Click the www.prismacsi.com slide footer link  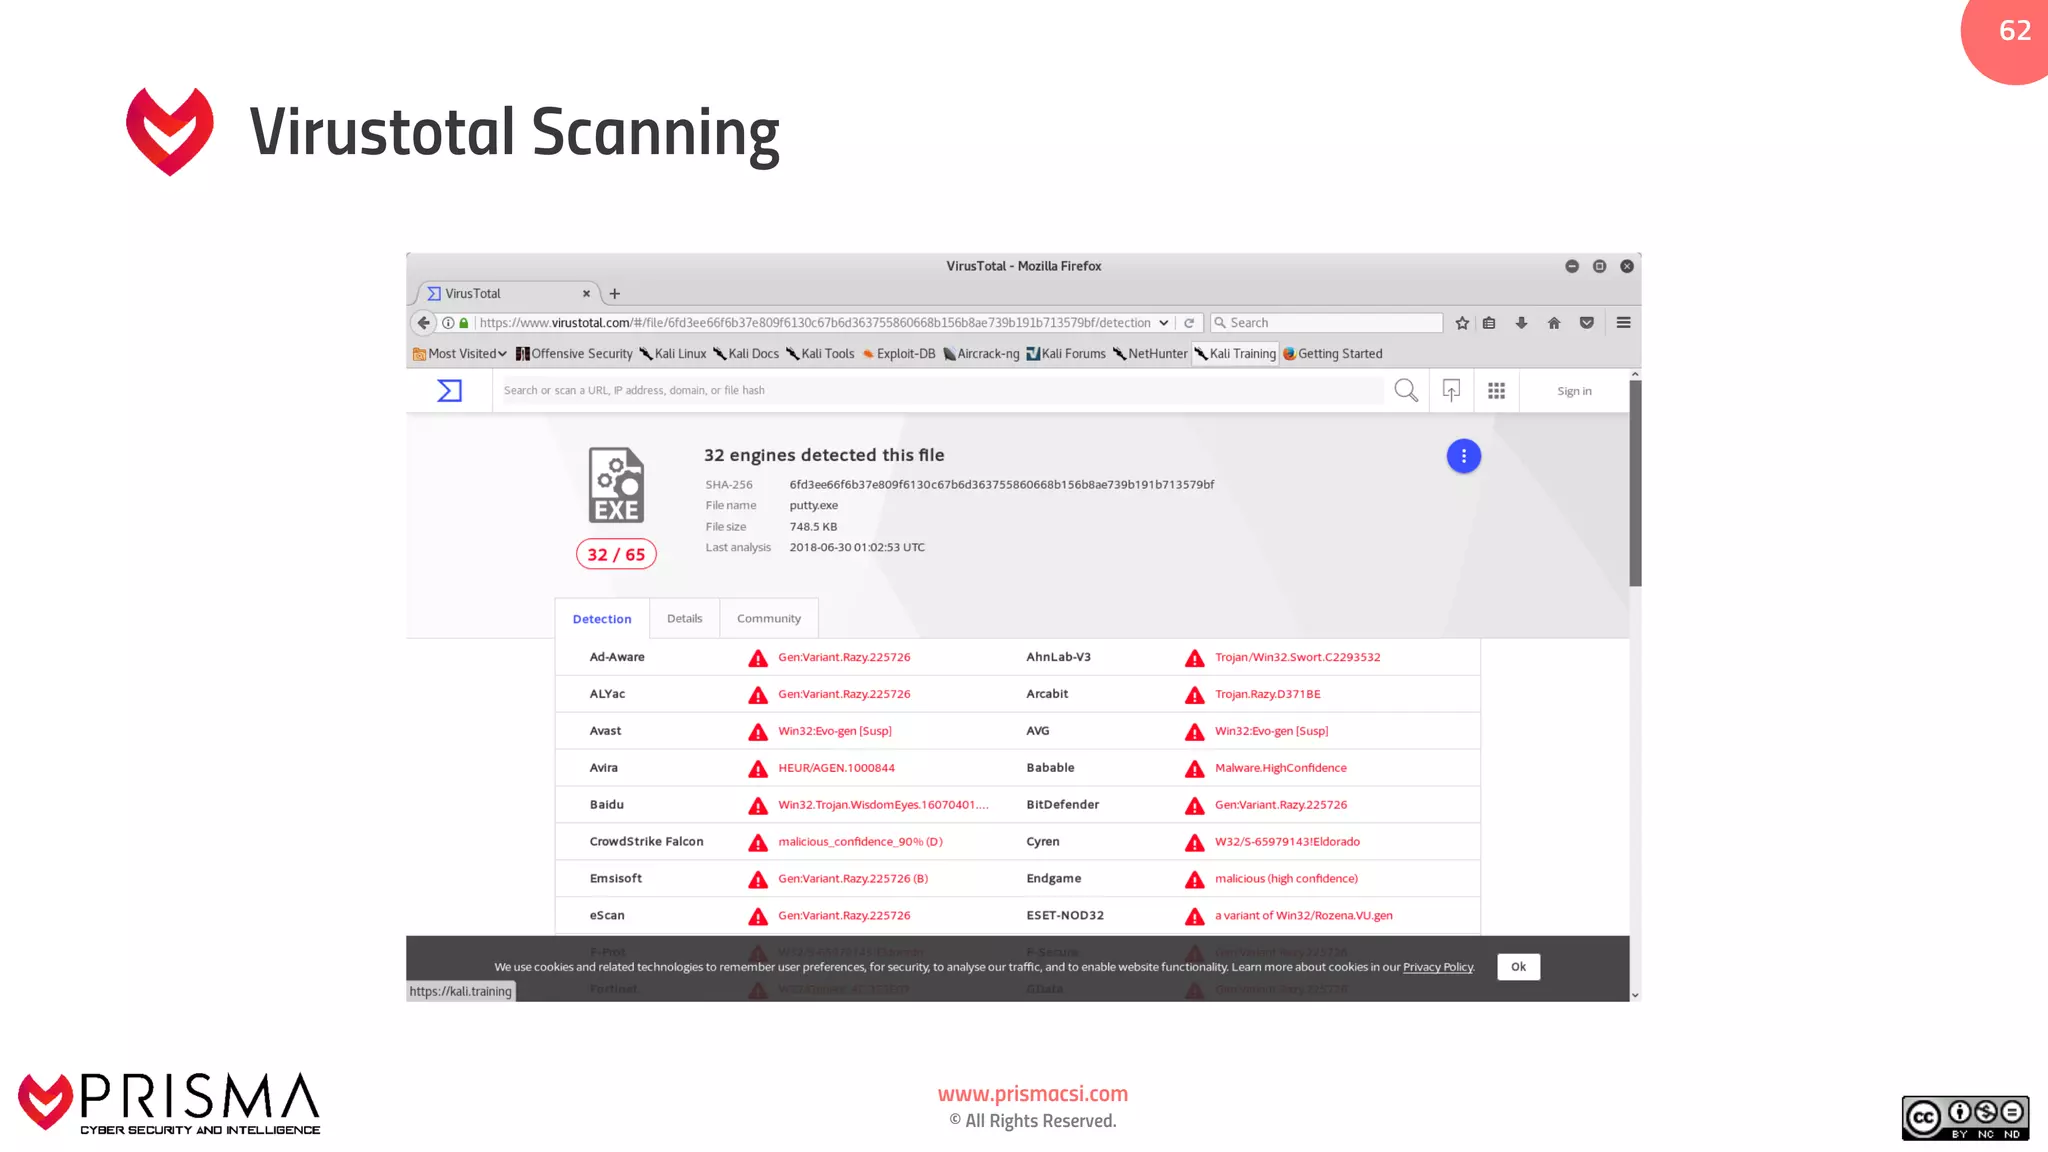pos(1032,1095)
